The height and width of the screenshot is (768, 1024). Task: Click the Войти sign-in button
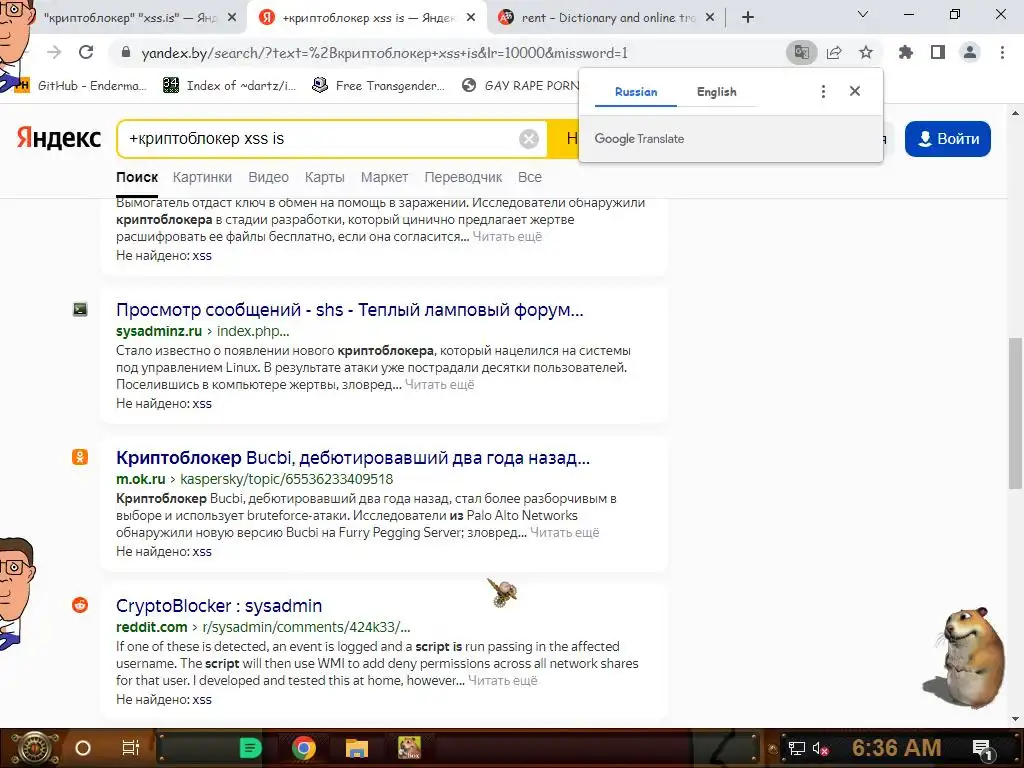(x=948, y=138)
